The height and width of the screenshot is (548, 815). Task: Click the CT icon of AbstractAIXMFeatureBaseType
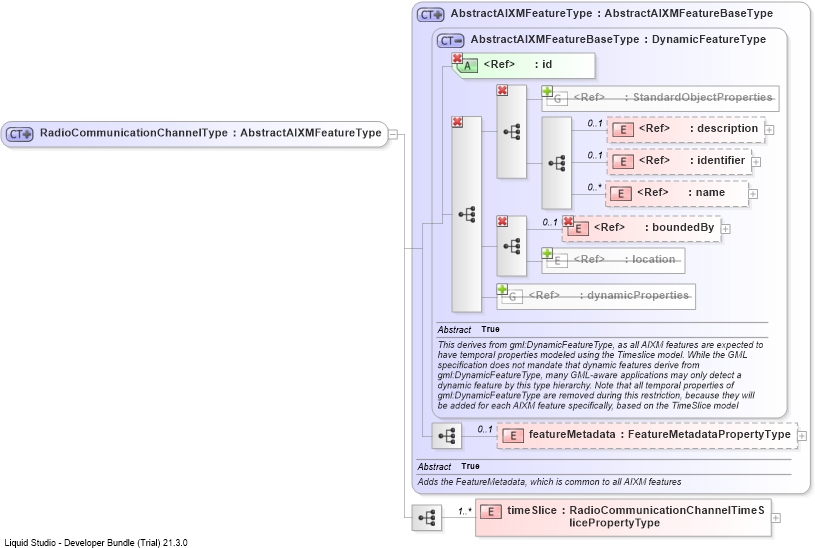(x=451, y=41)
